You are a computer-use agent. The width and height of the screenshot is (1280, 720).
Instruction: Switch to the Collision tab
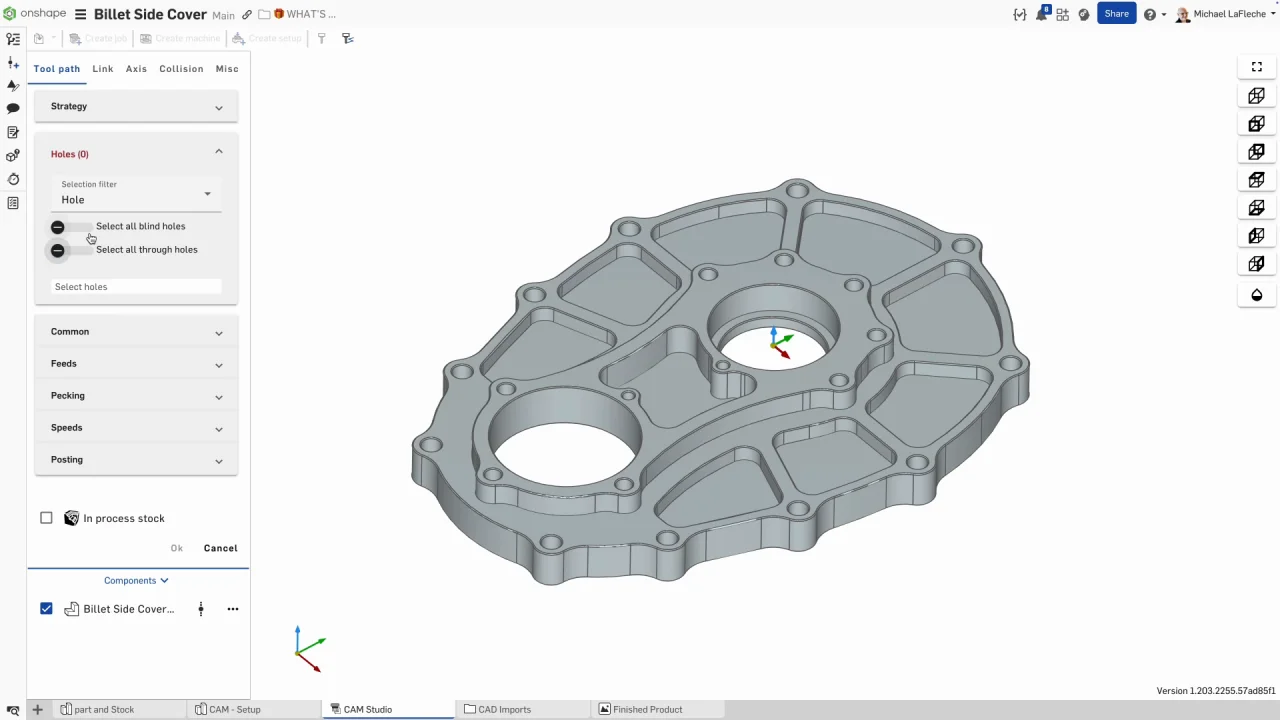[181, 69]
